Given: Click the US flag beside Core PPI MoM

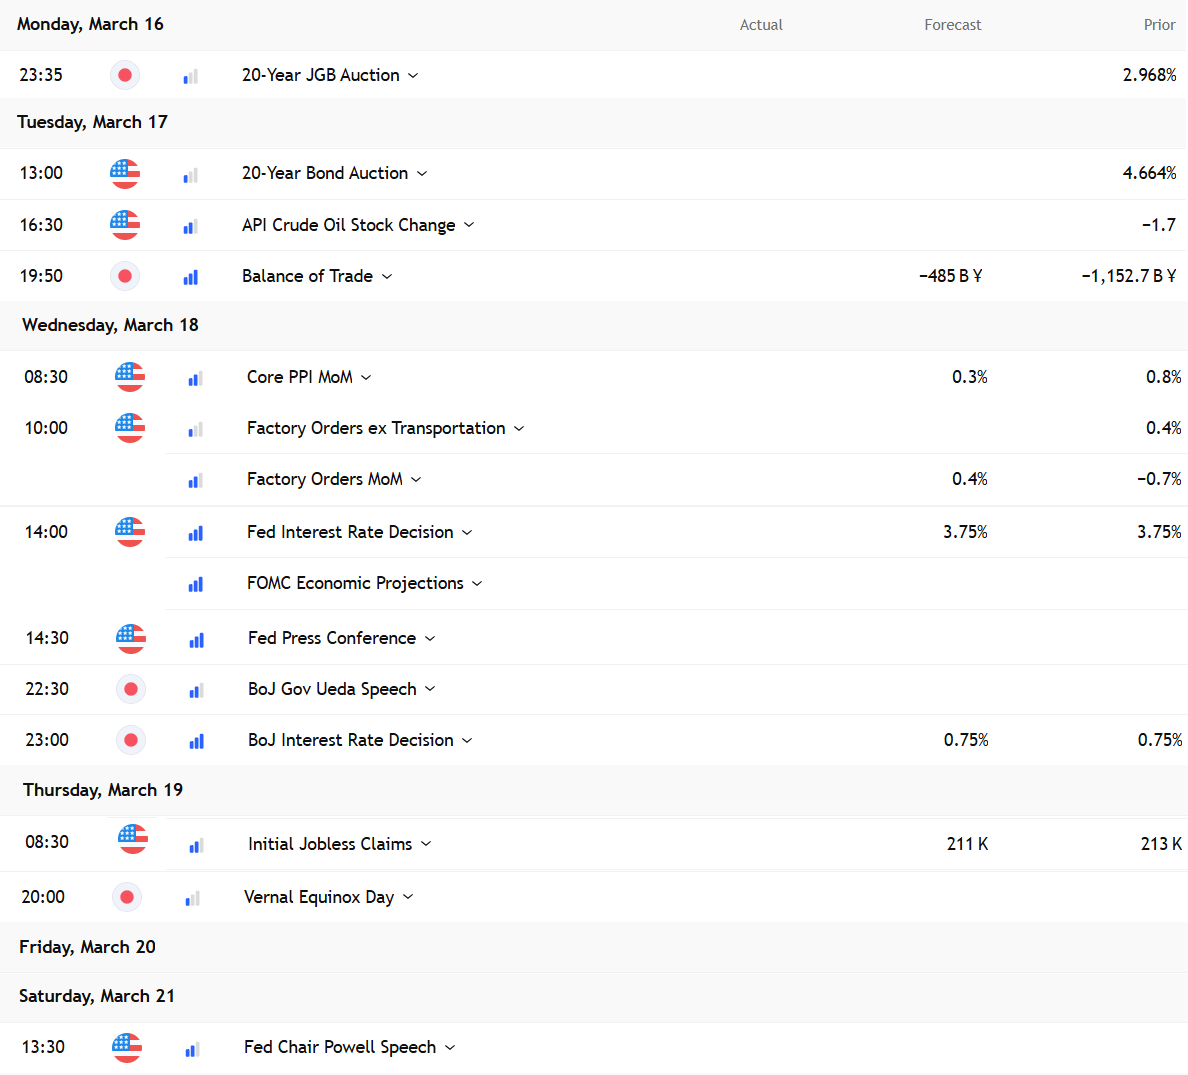Looking at the screenshot, I should 130,377.
